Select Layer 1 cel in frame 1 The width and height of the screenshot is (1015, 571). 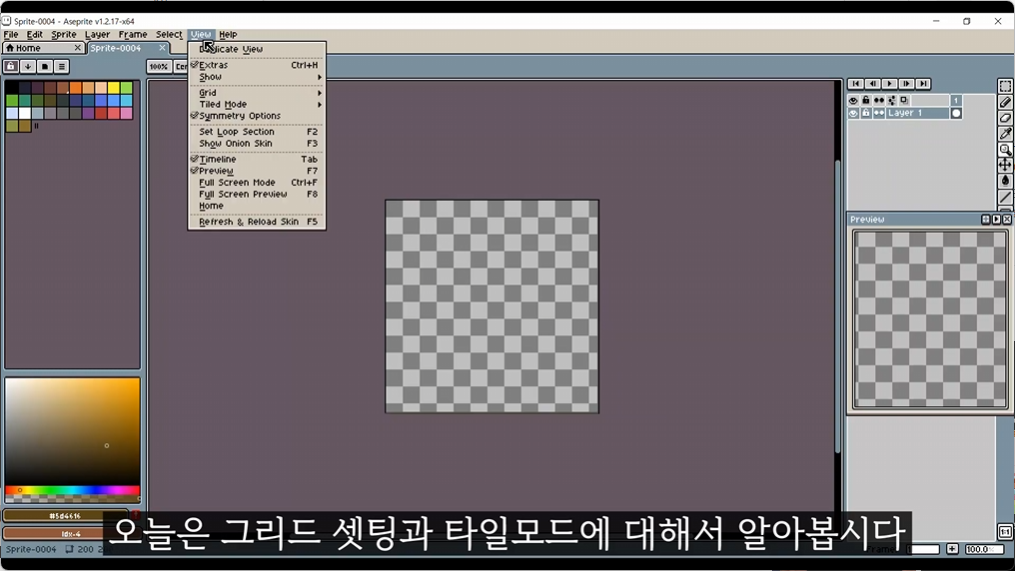pyautogui.click(x=956, y=113)
